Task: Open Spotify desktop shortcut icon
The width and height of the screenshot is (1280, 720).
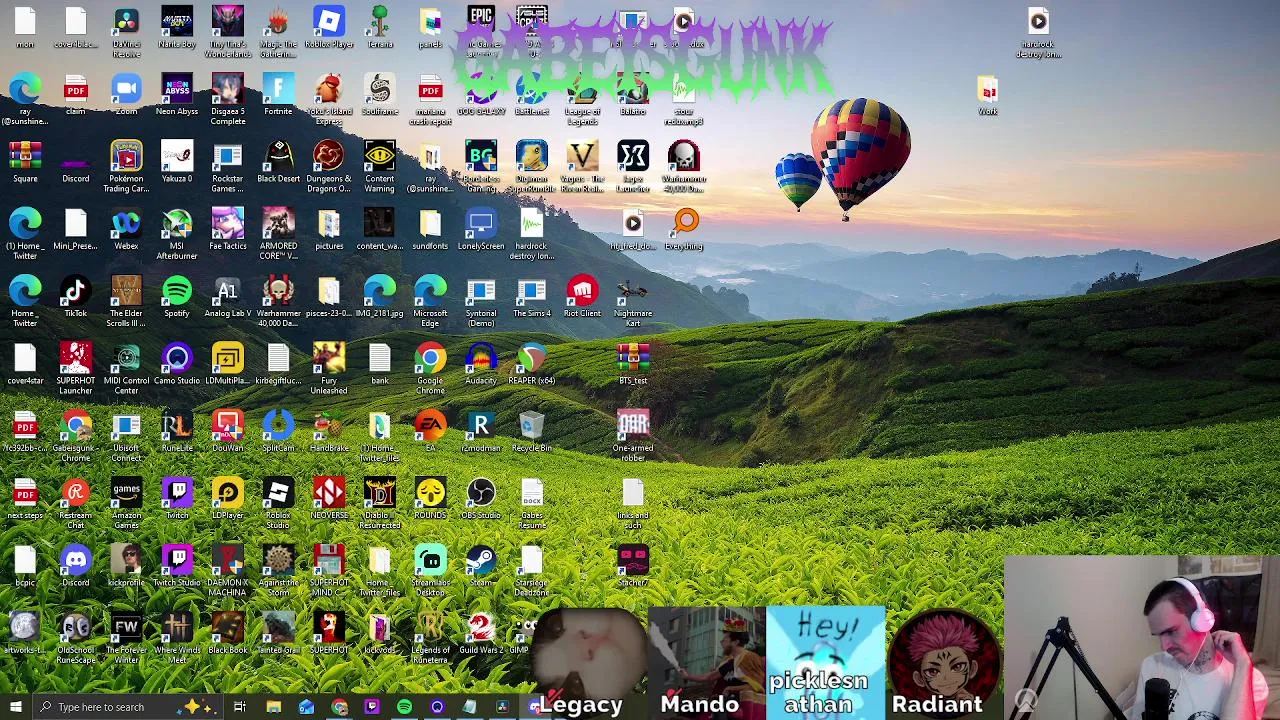Action: click(177, 297)
